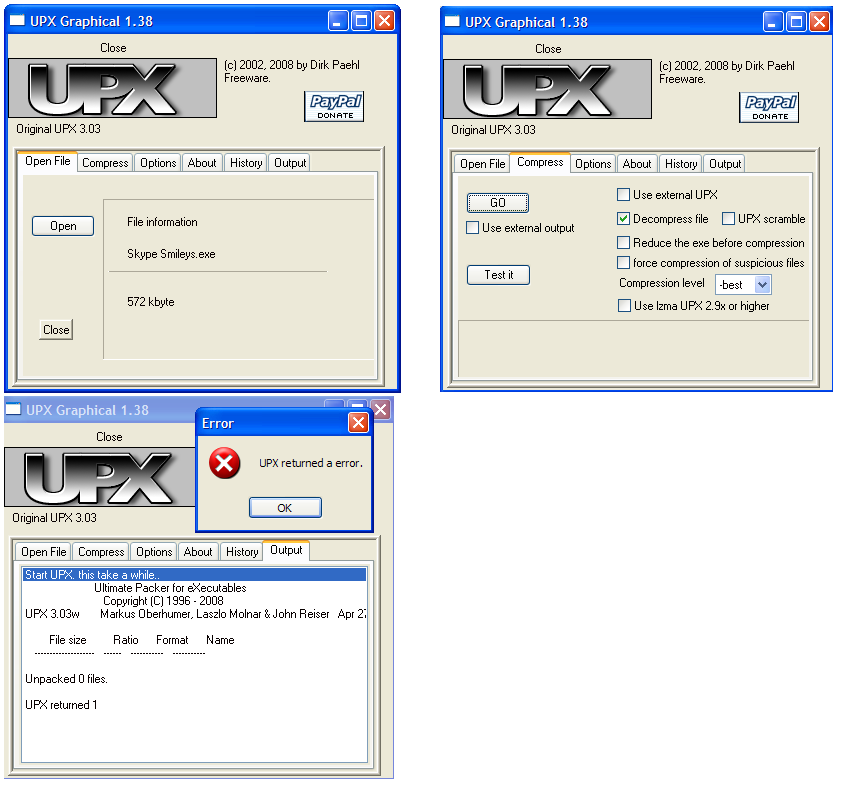Select the highlighted Start UPX output line
The height and width of the screenshot is (795, 845).
(x=194, y=575)
